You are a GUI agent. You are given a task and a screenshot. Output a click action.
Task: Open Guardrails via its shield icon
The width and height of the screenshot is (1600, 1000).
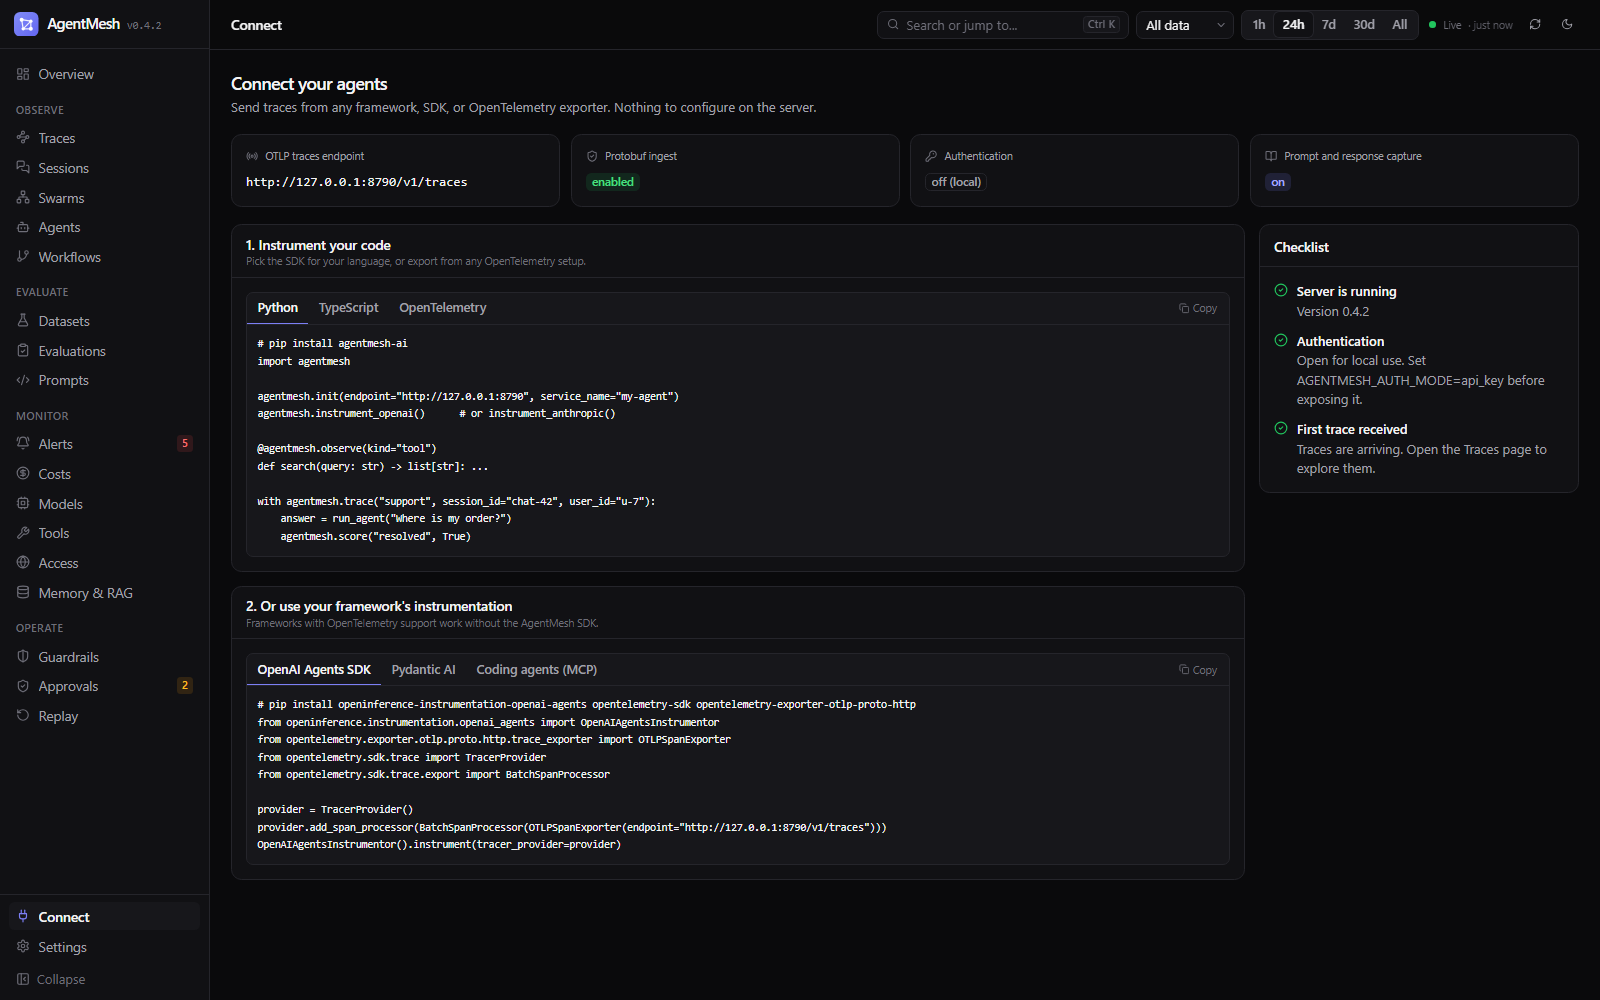point(23,657)
